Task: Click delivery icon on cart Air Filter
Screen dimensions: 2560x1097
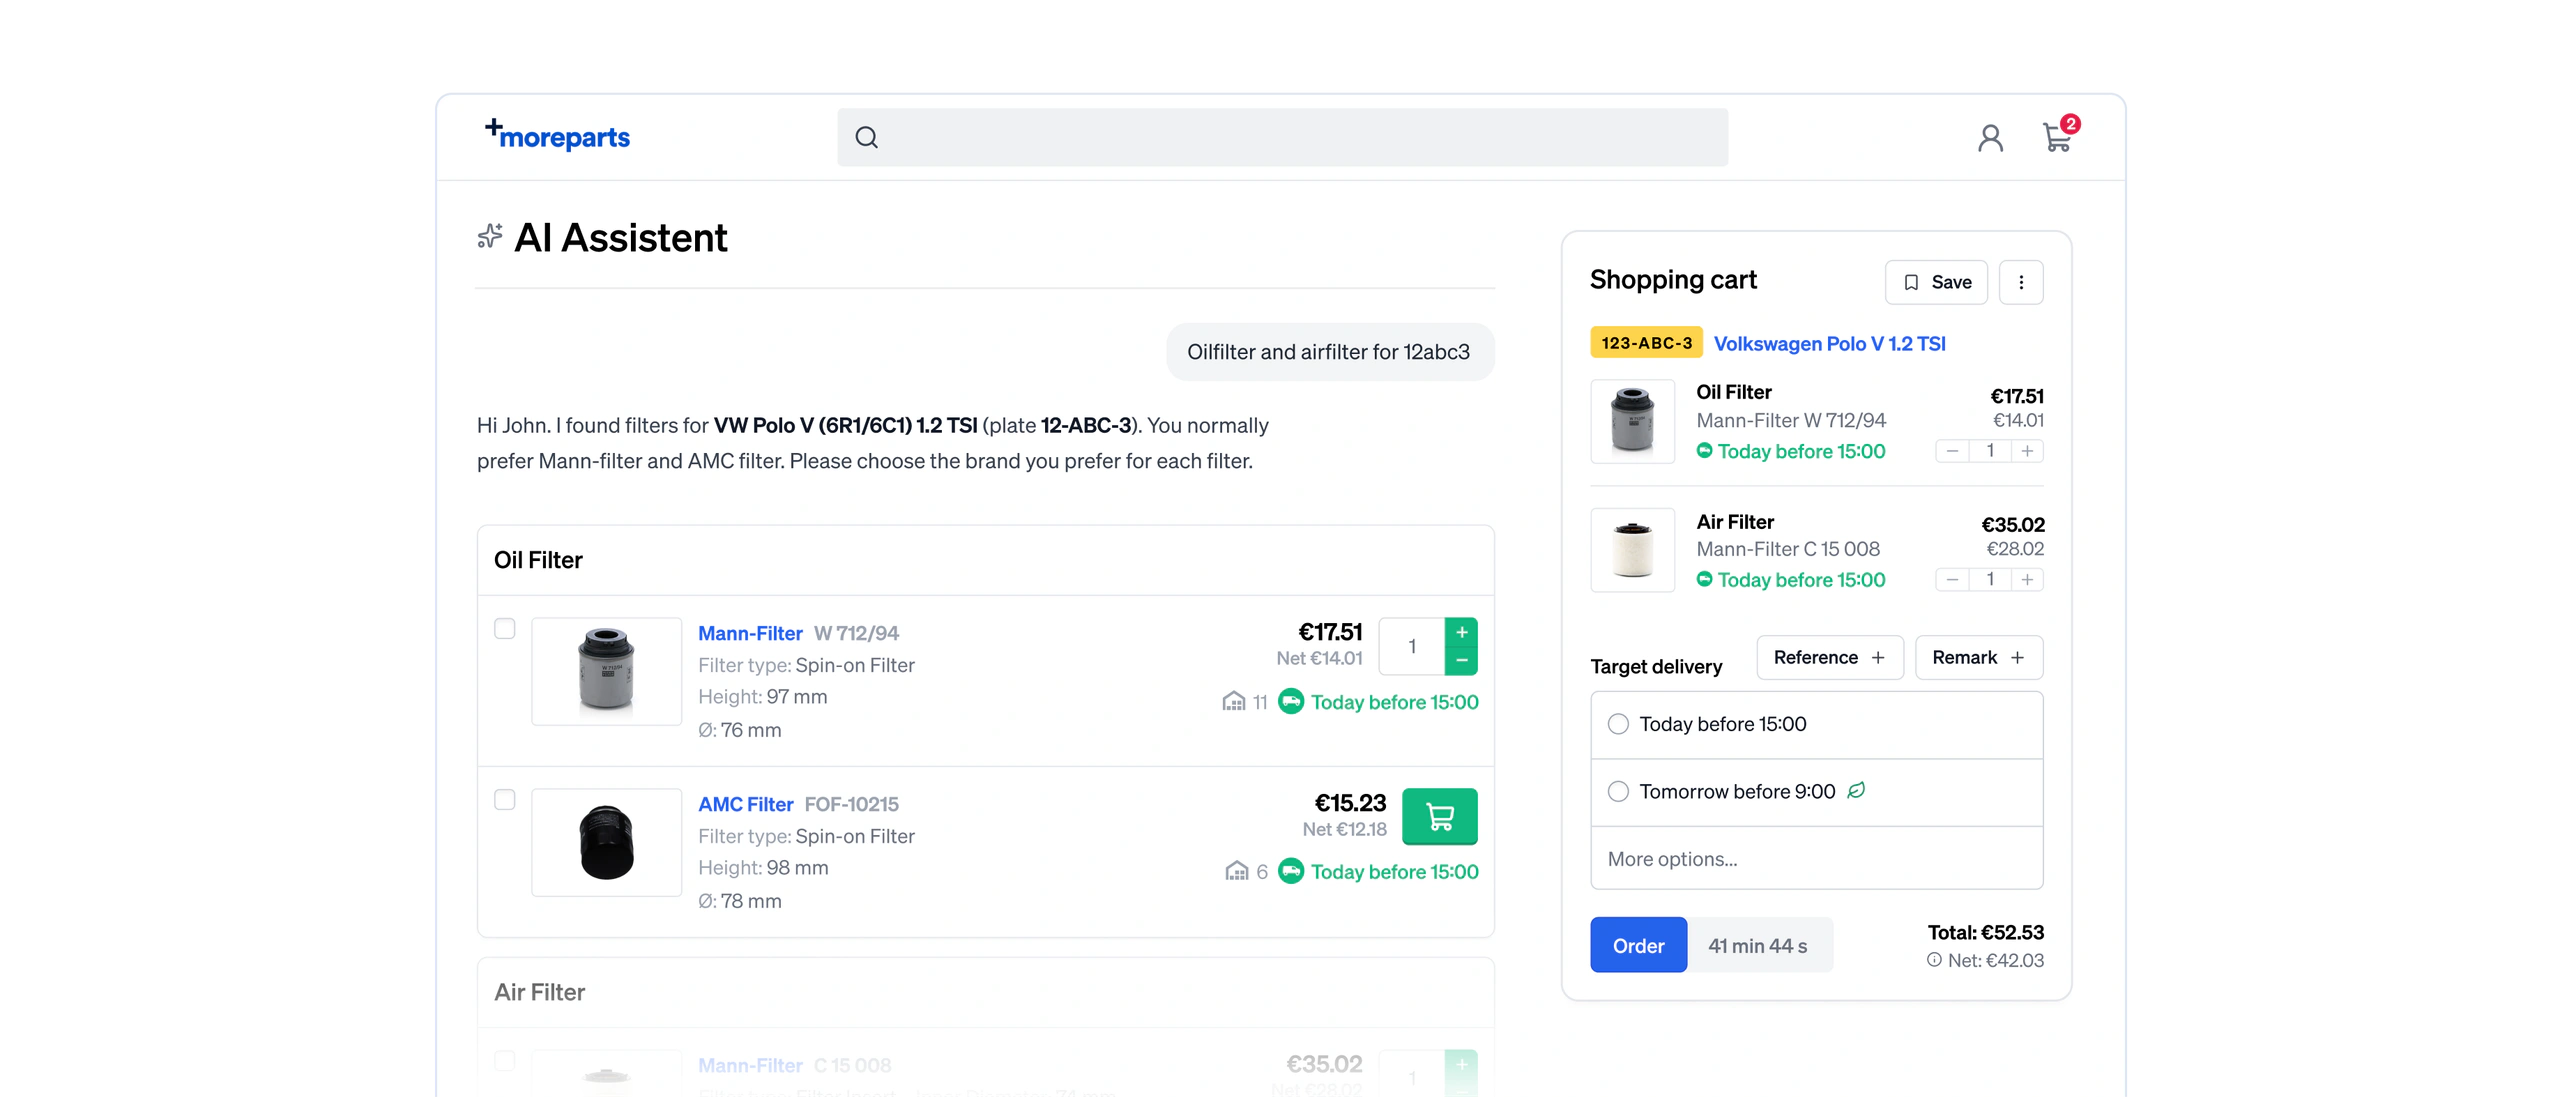Action: coord(1704,580)
